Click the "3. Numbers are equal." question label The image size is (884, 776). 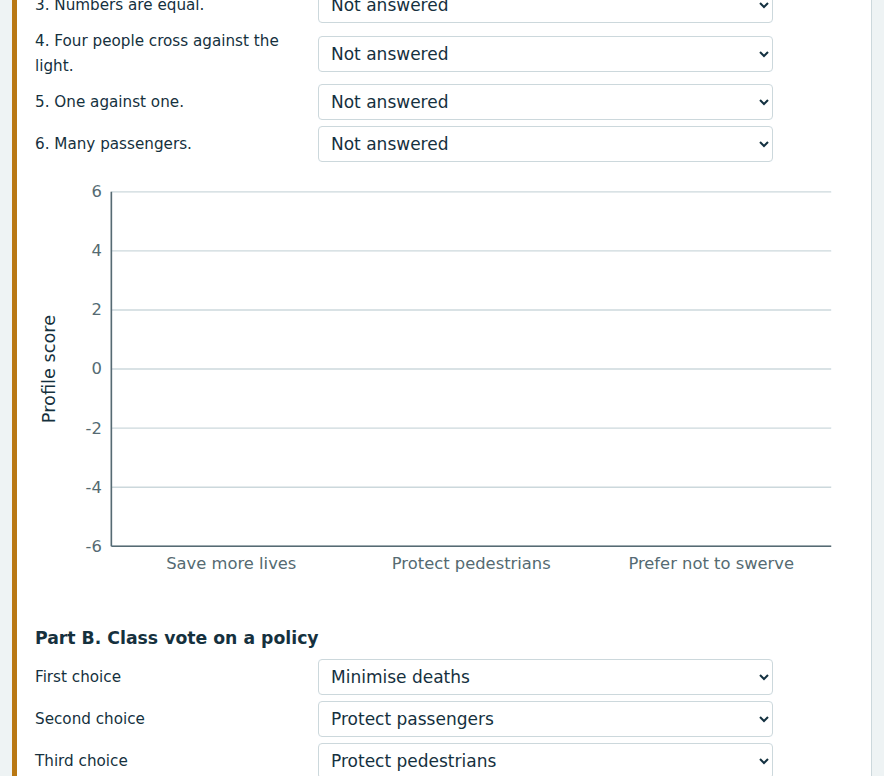[x=120, y=6]
